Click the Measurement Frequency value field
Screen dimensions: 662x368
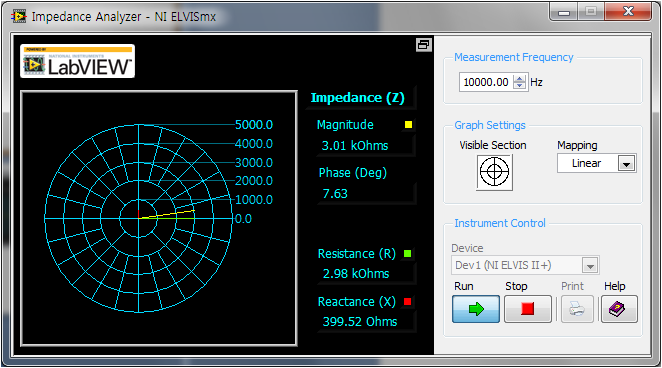(x=486, y=82)
